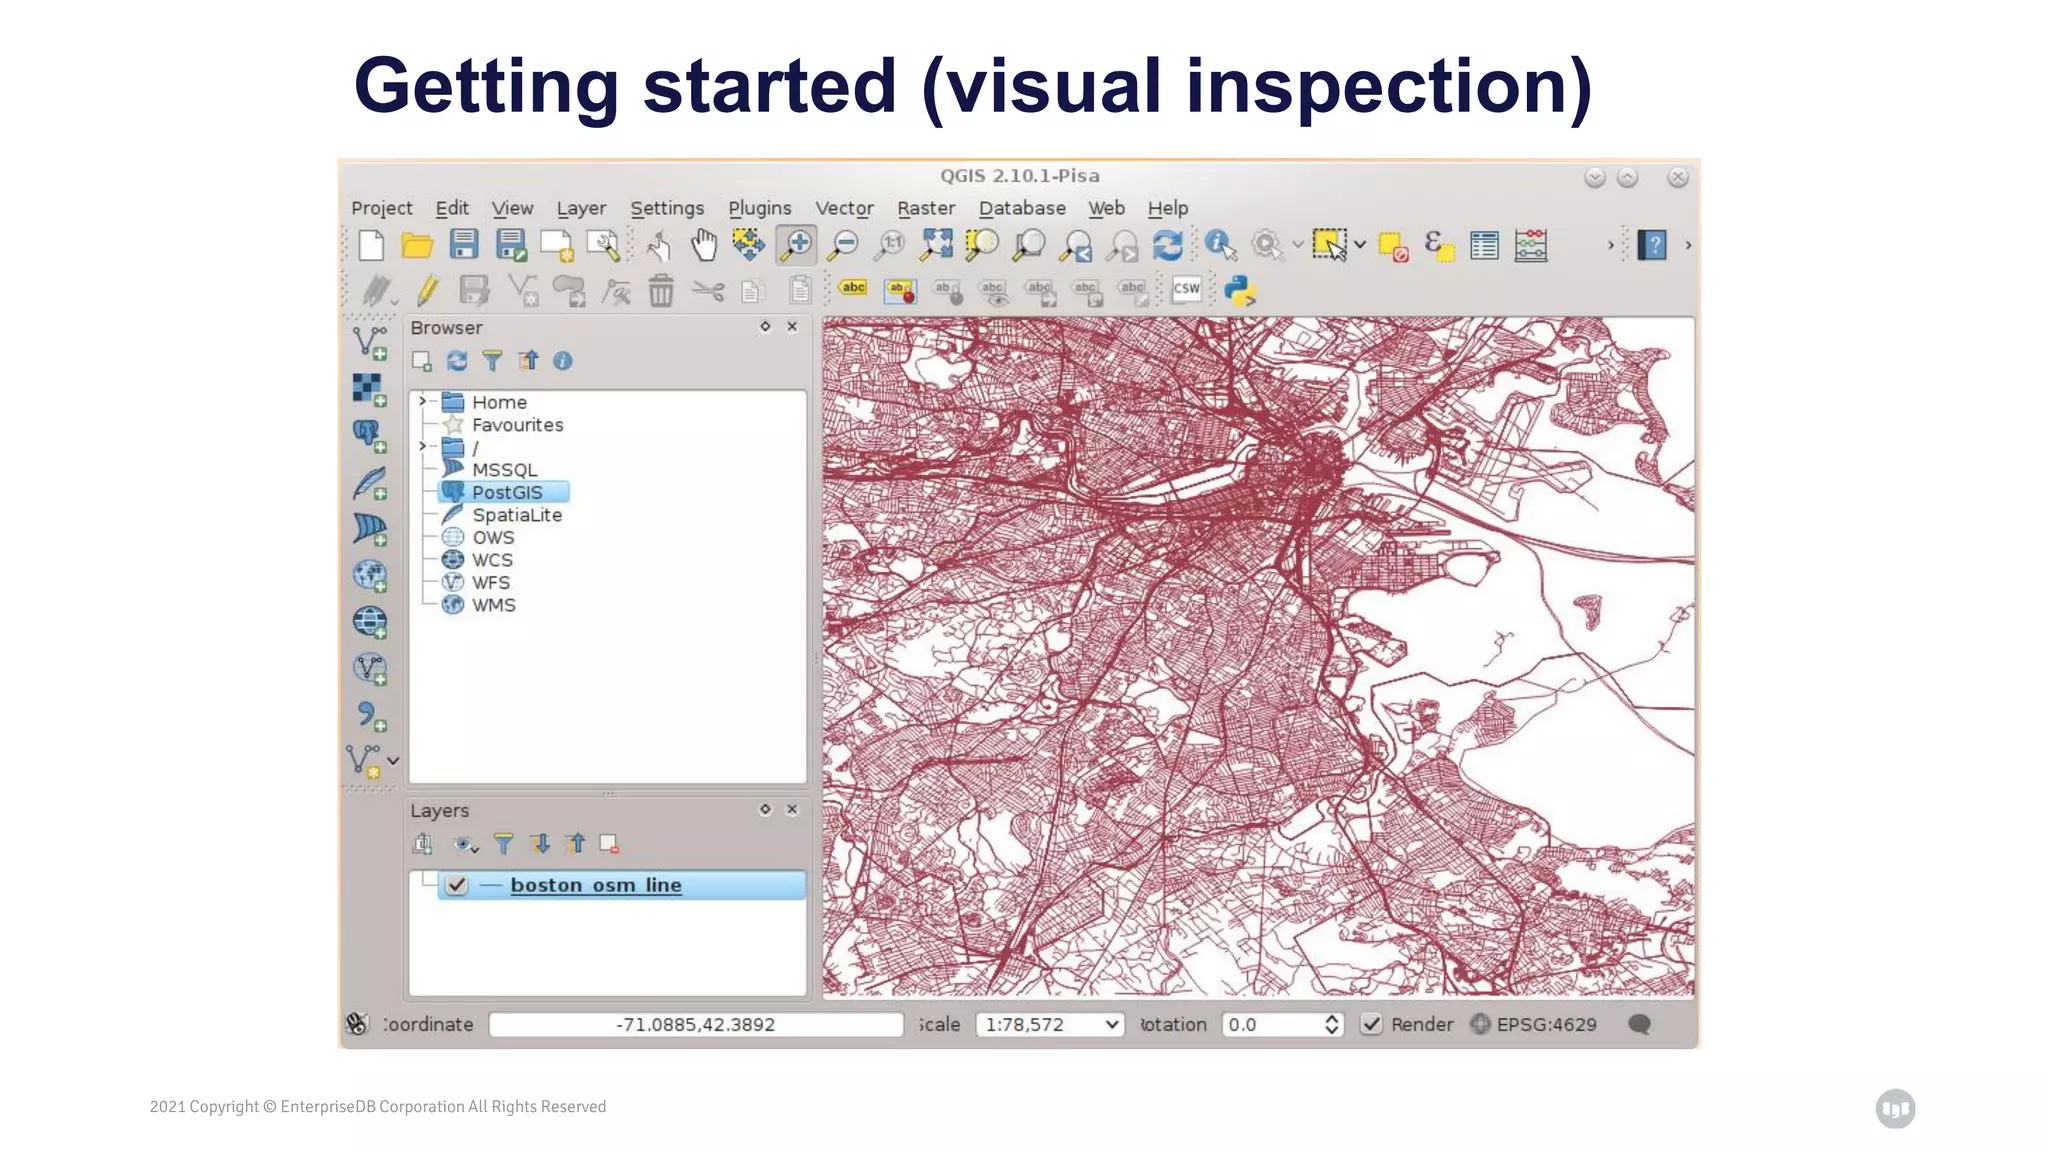
Task: Undock the Browser panel float button
Action: (x=765, y=327)
